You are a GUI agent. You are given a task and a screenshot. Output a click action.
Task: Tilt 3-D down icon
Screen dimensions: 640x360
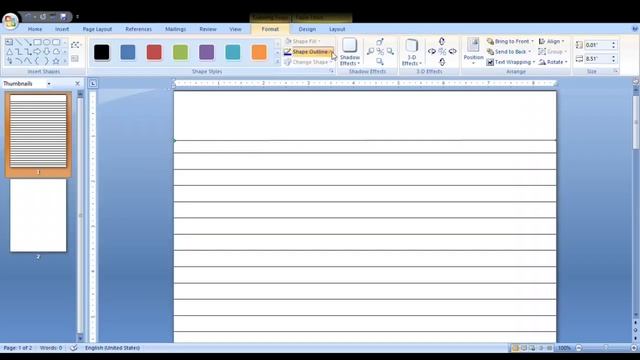[442, 62]
